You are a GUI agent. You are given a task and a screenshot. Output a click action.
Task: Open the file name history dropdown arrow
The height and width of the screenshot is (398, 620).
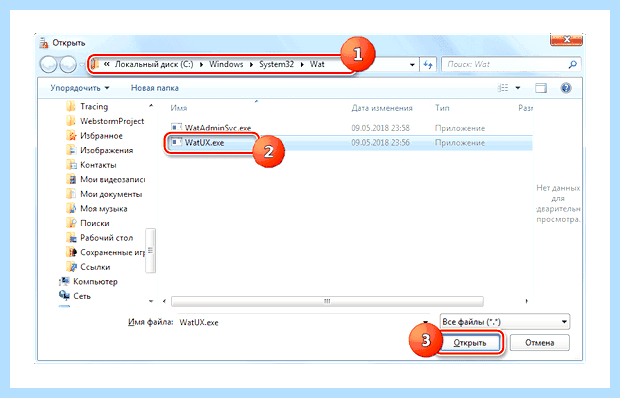(x=425, y=322)
